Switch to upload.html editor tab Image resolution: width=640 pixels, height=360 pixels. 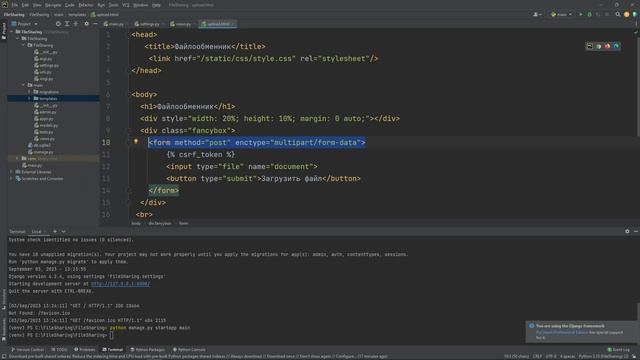tap(218, 24)
